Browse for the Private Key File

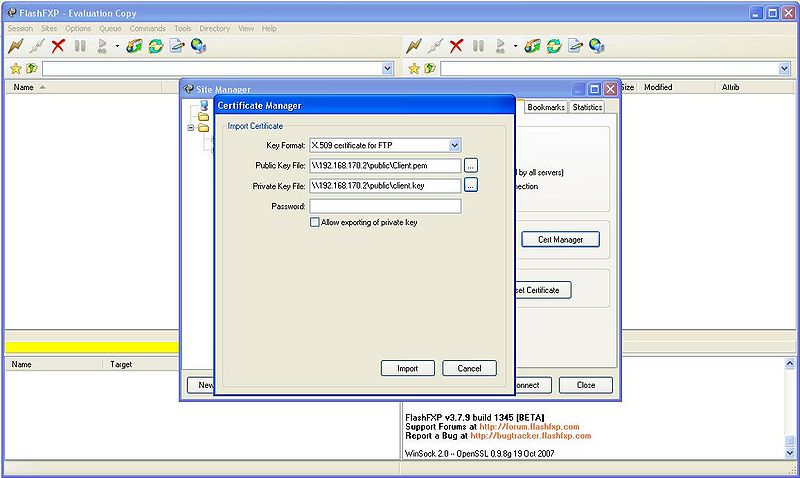471,185
